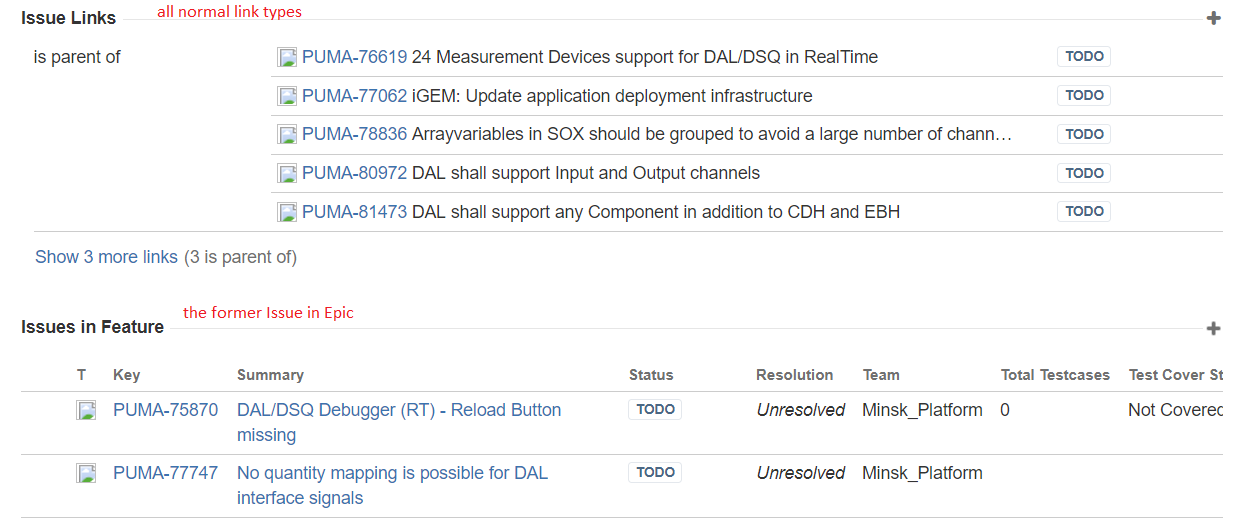Screen dimensions: 1242x524
Task: Expand 'Show 3 more links'
Action: 106,257
